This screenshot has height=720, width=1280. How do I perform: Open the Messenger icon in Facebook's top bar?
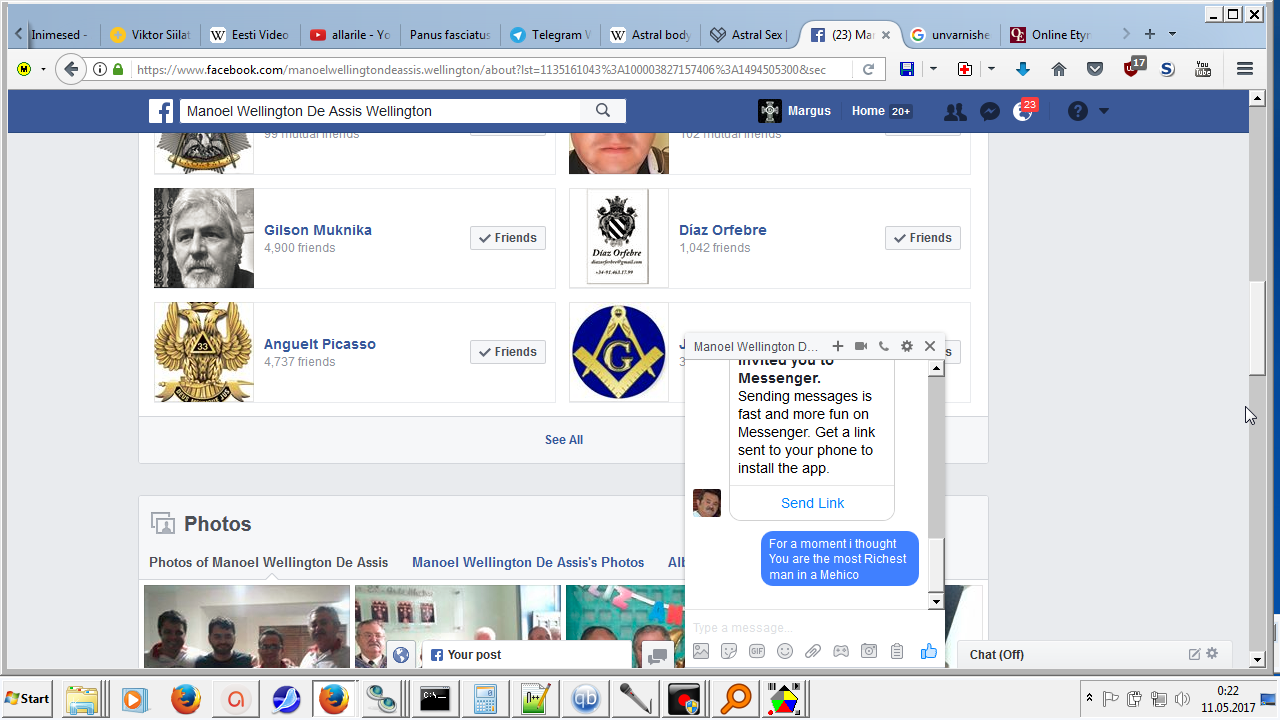pos(989,111)
